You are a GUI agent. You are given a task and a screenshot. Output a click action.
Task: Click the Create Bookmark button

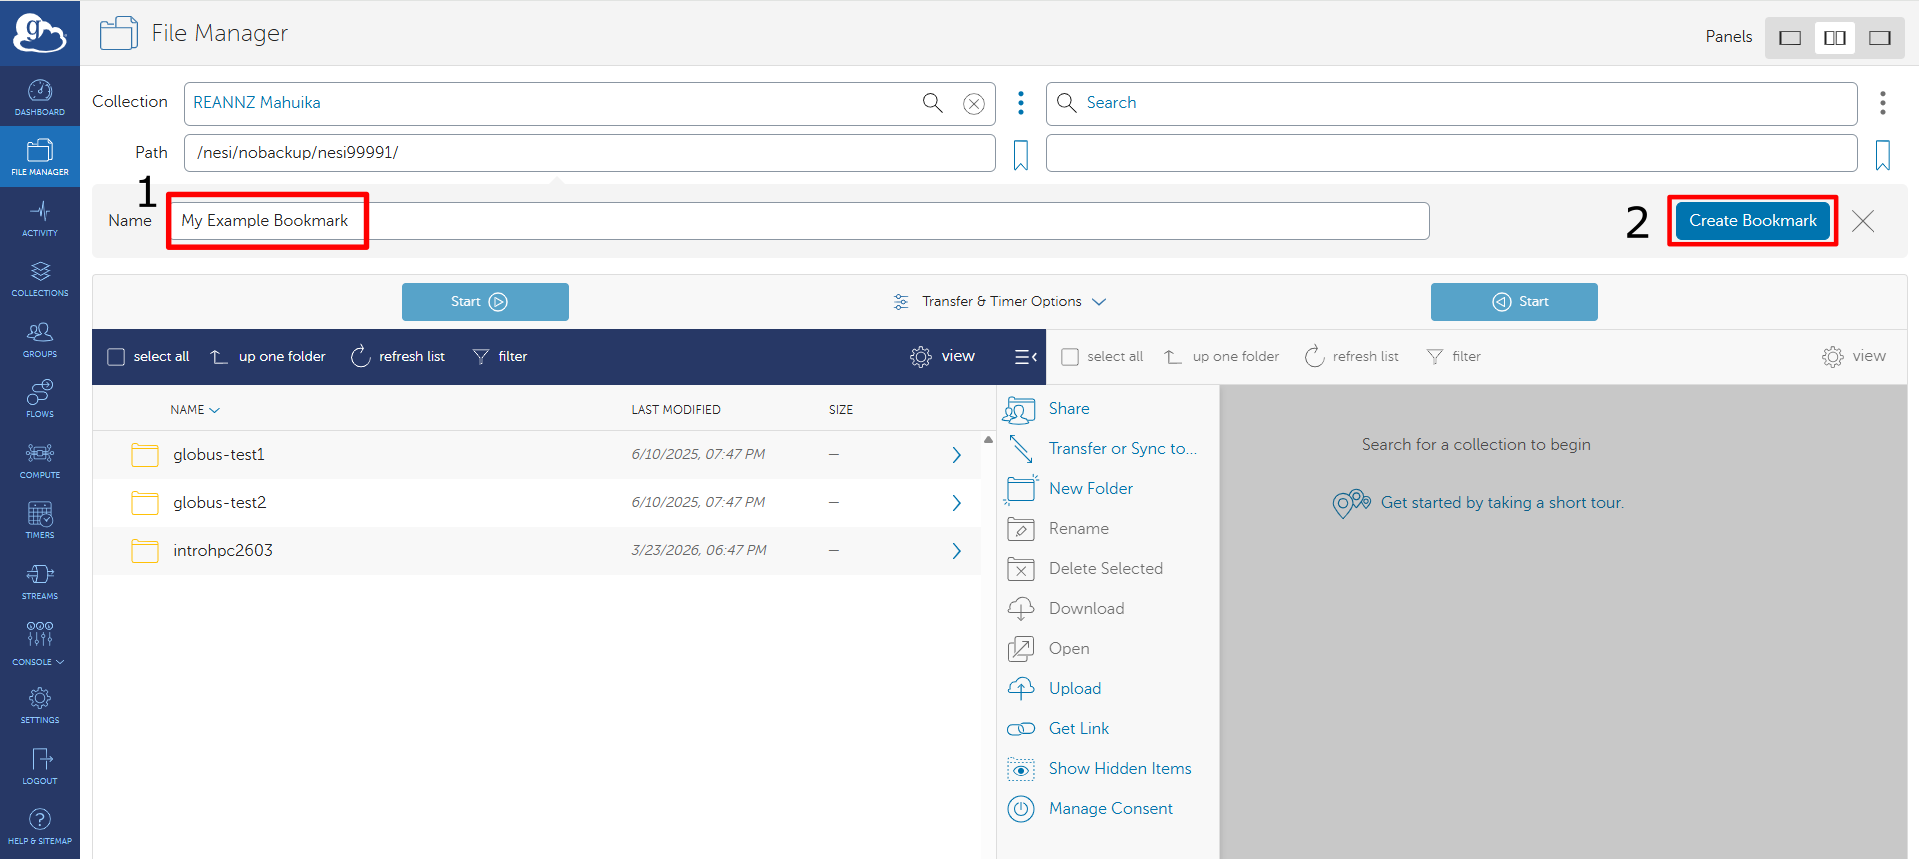pyautogui.click(x=1753, y=221)
